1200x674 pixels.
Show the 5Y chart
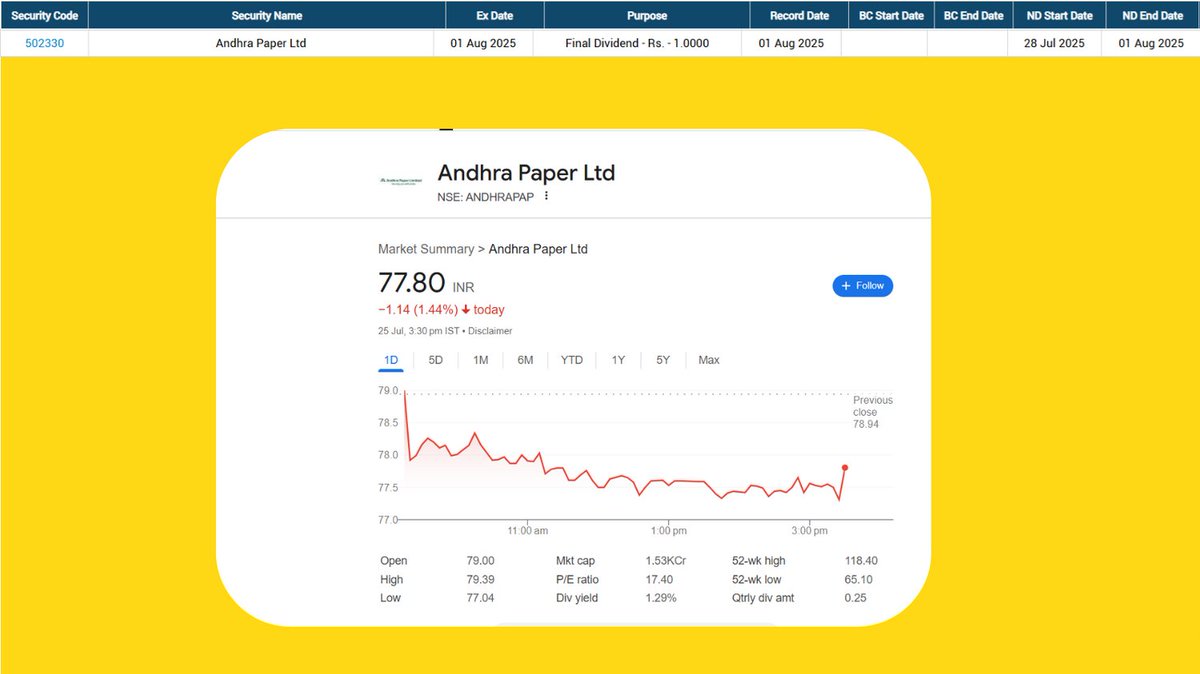(x=662, y=359)
